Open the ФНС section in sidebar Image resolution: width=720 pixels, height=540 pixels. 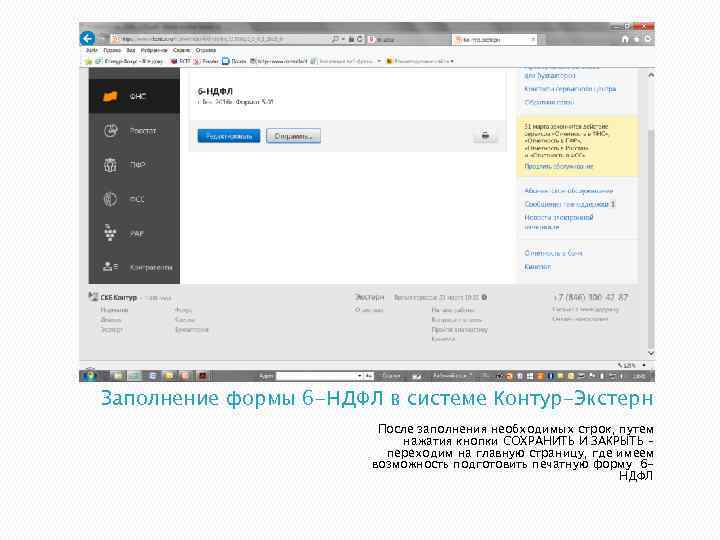(134, 96)
